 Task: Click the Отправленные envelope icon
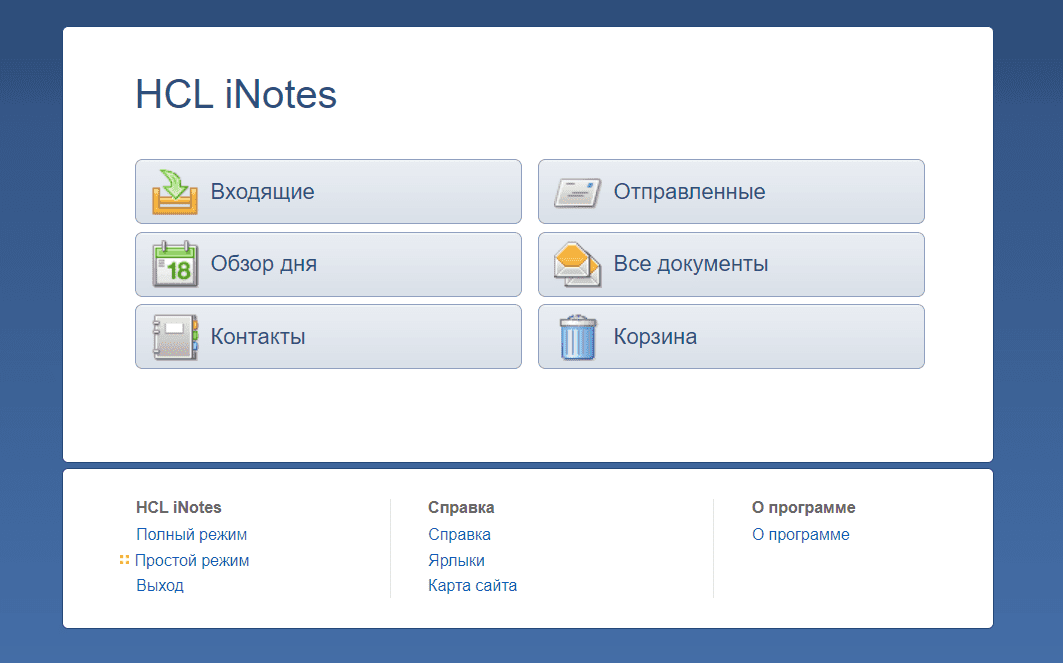click(578, 192)
